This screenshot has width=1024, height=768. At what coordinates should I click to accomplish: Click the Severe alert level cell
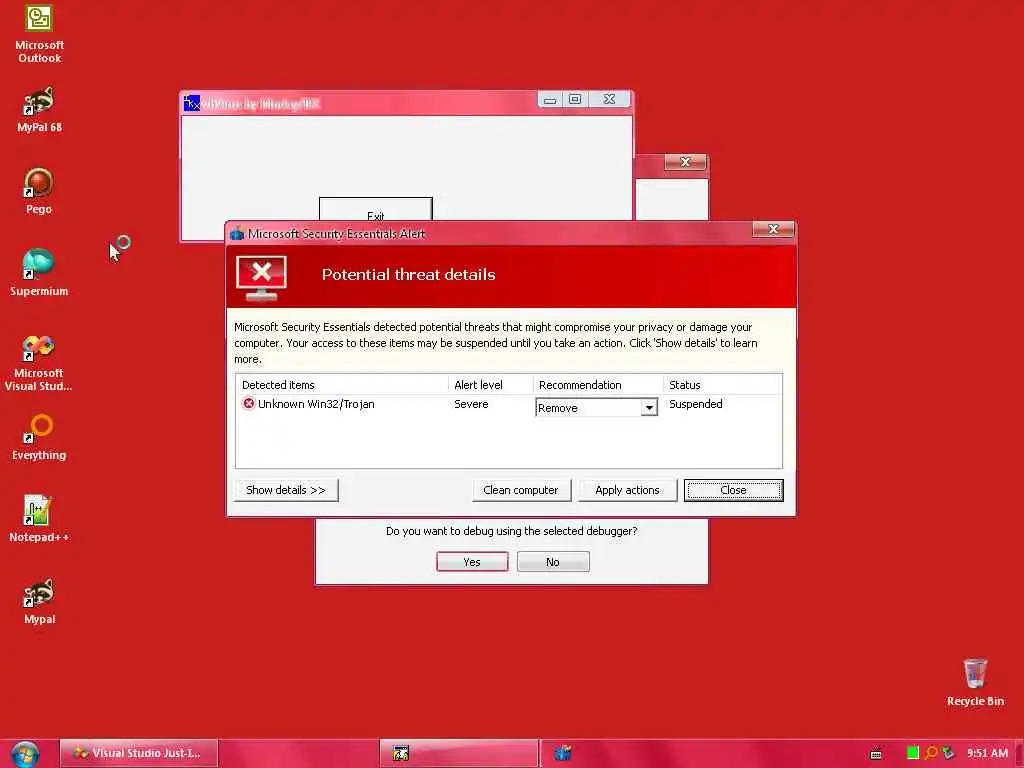[471, 404]
